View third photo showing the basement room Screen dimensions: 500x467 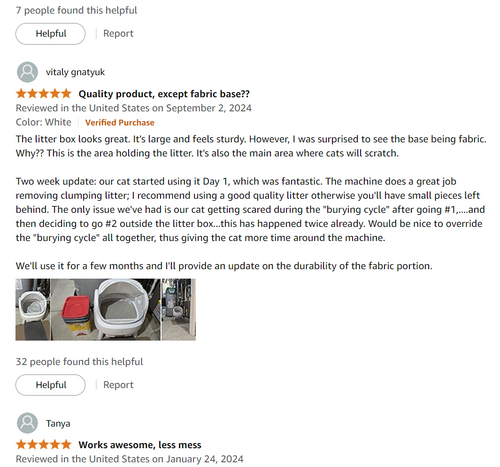[179, 310]
